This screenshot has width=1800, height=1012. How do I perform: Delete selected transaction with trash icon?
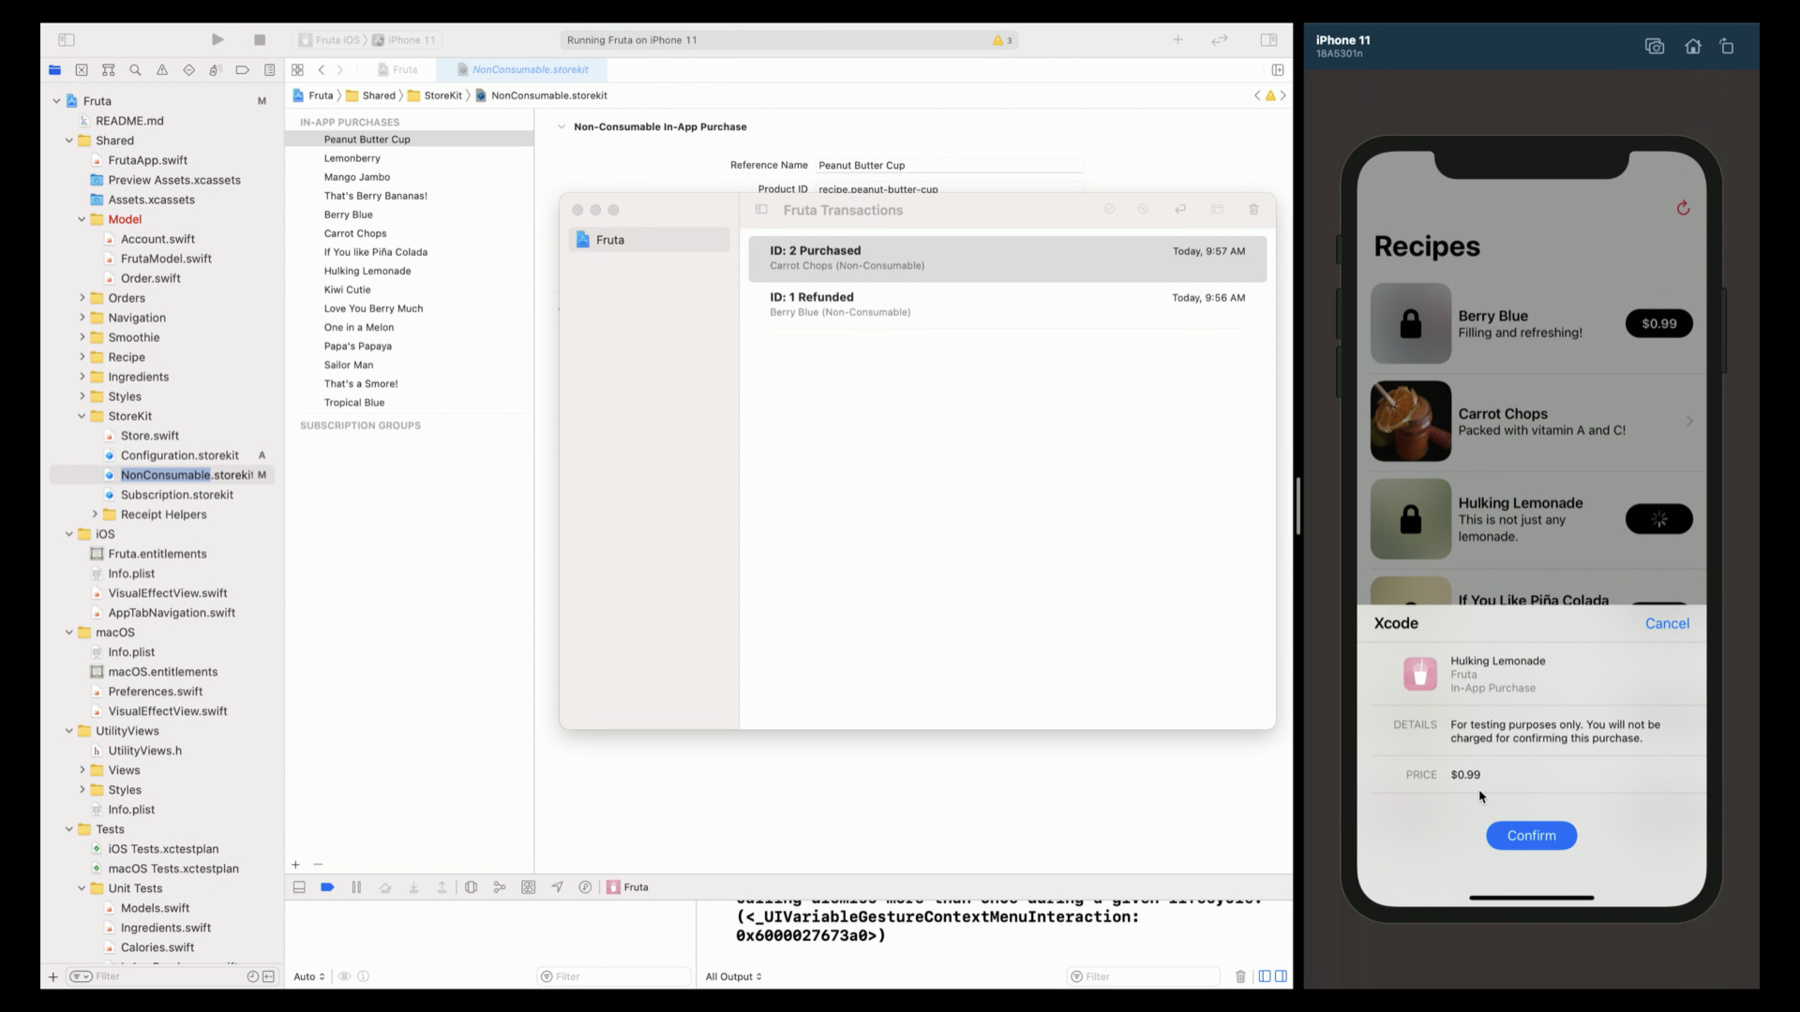click(1254, 210)
